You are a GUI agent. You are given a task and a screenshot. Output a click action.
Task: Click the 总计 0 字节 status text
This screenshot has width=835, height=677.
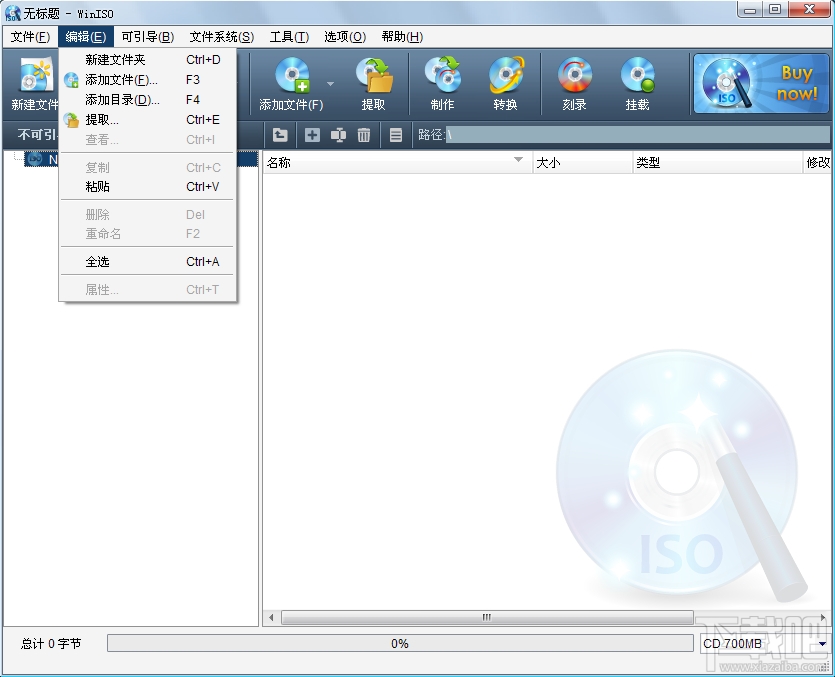tap(51, 643)
